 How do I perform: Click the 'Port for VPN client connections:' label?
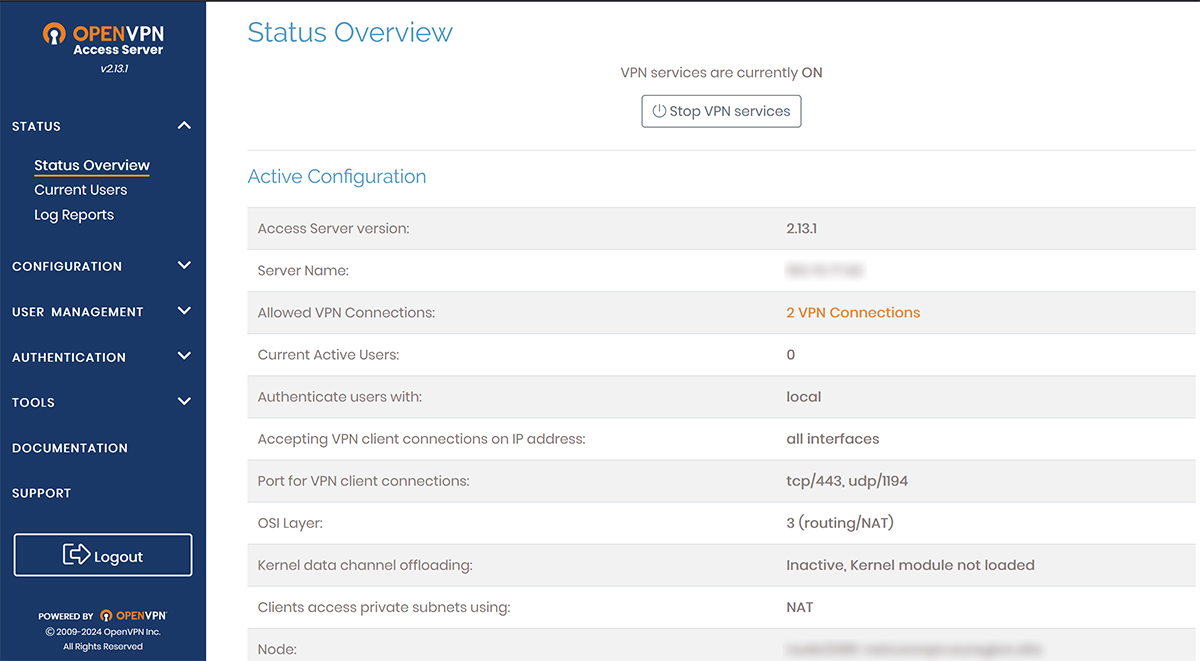pos(364,481)
